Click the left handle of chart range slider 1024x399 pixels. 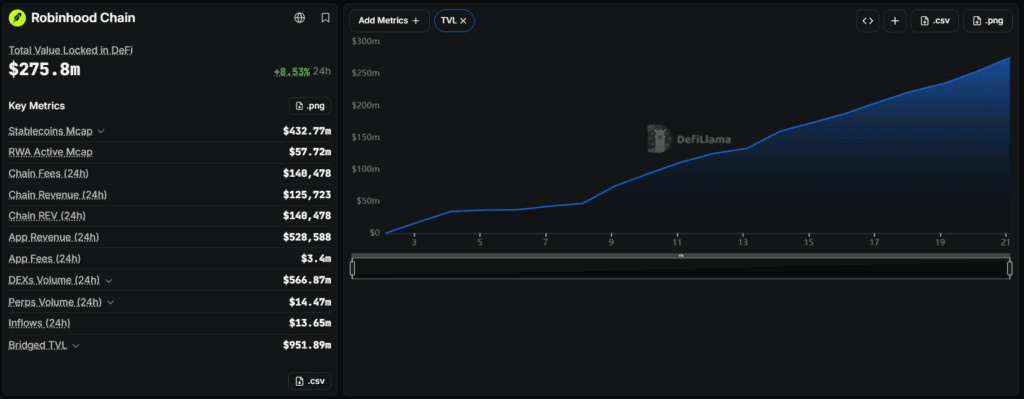[x=353, y=268]
